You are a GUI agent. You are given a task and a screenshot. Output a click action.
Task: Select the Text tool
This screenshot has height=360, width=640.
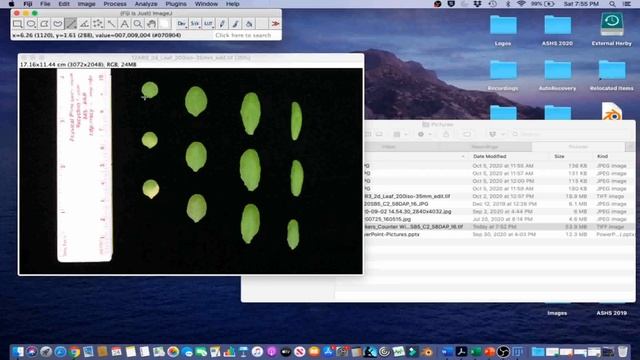(124, 24)
